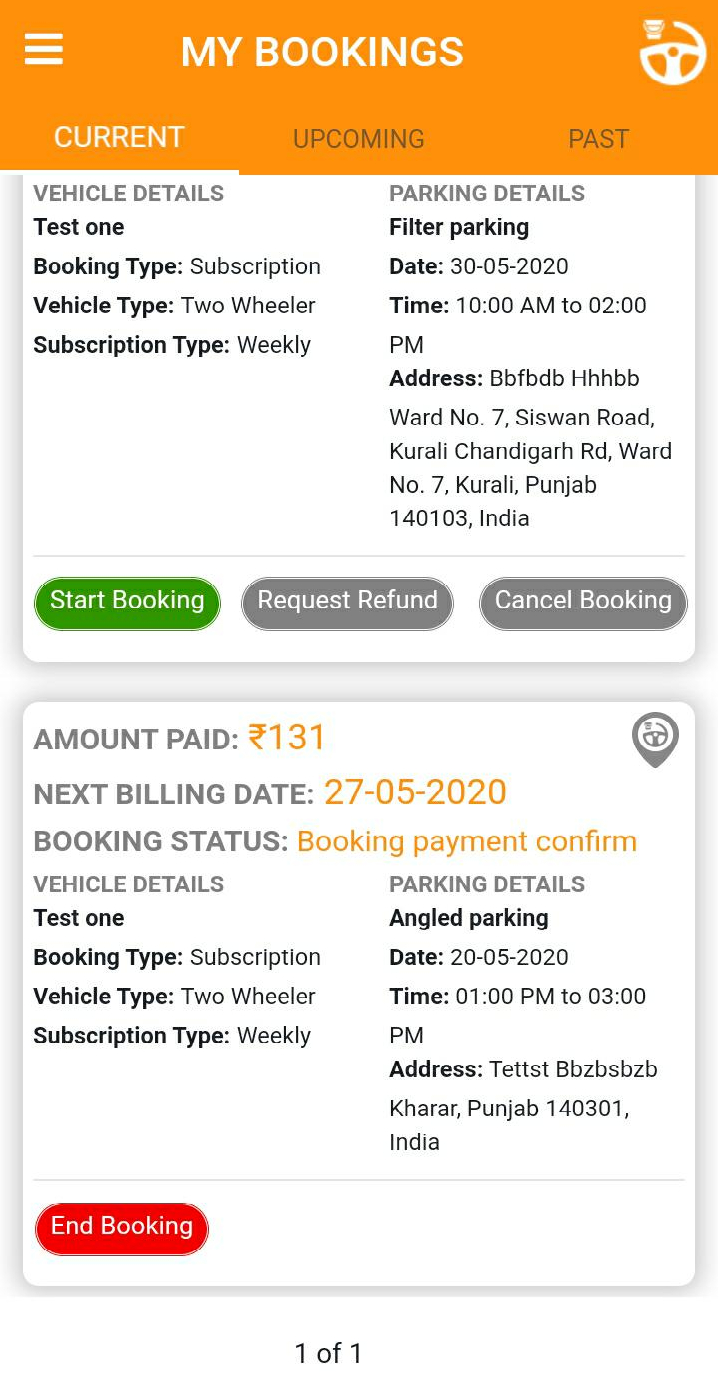Click the "Booking payment confirm" status text
This screenshot has height=1376, width=719.
tap(466, 841)
